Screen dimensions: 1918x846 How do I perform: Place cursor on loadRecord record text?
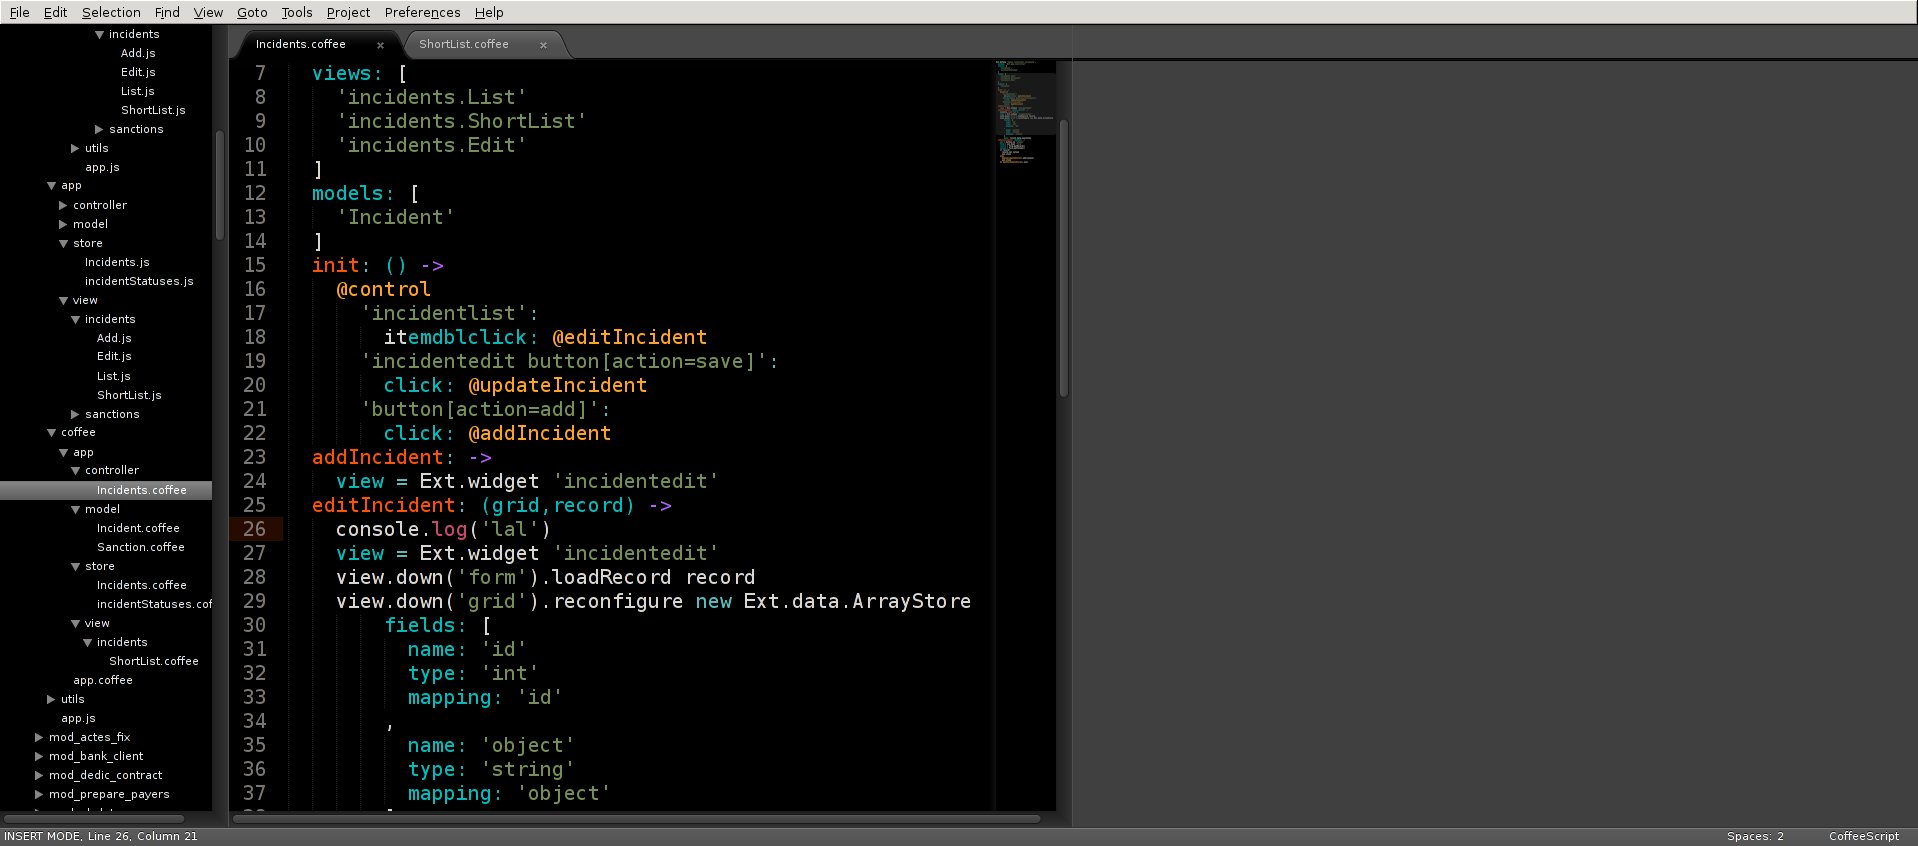pos(654,577)
